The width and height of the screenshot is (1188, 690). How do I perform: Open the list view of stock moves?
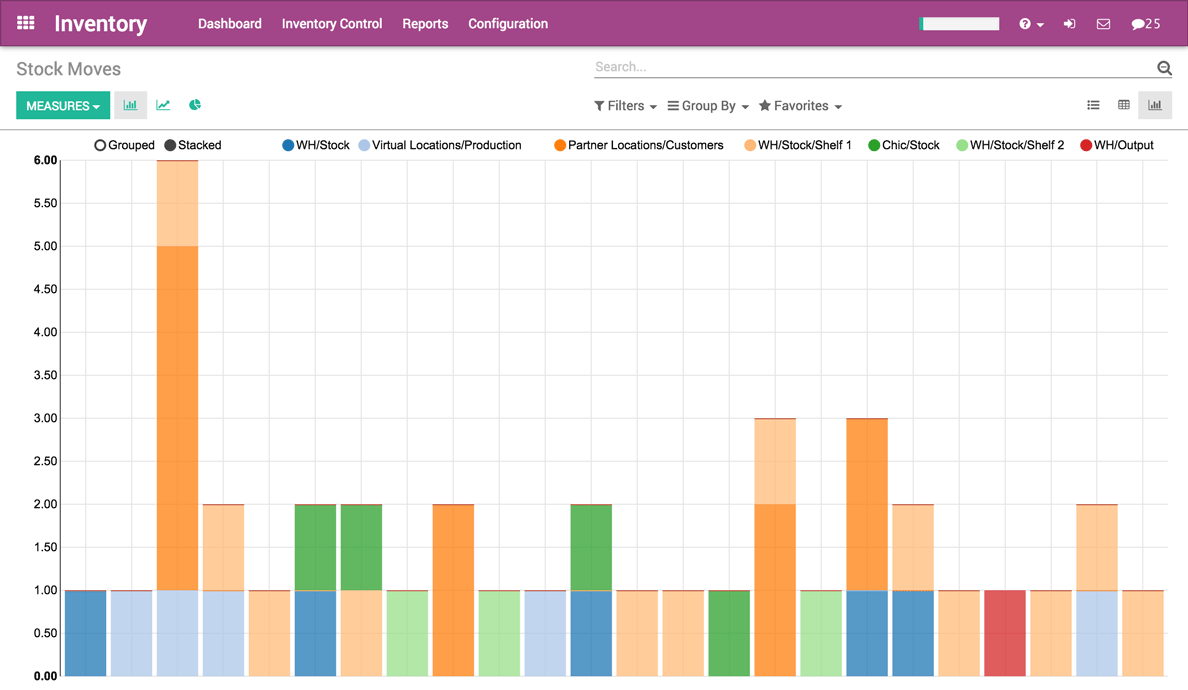tap(1093, 103)
